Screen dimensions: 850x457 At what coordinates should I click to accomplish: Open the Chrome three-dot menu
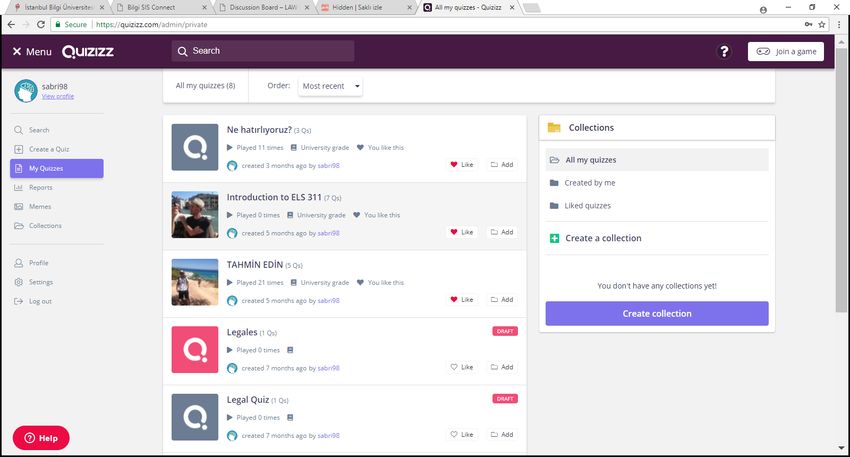pyautogui.click(x=839, y=24)
